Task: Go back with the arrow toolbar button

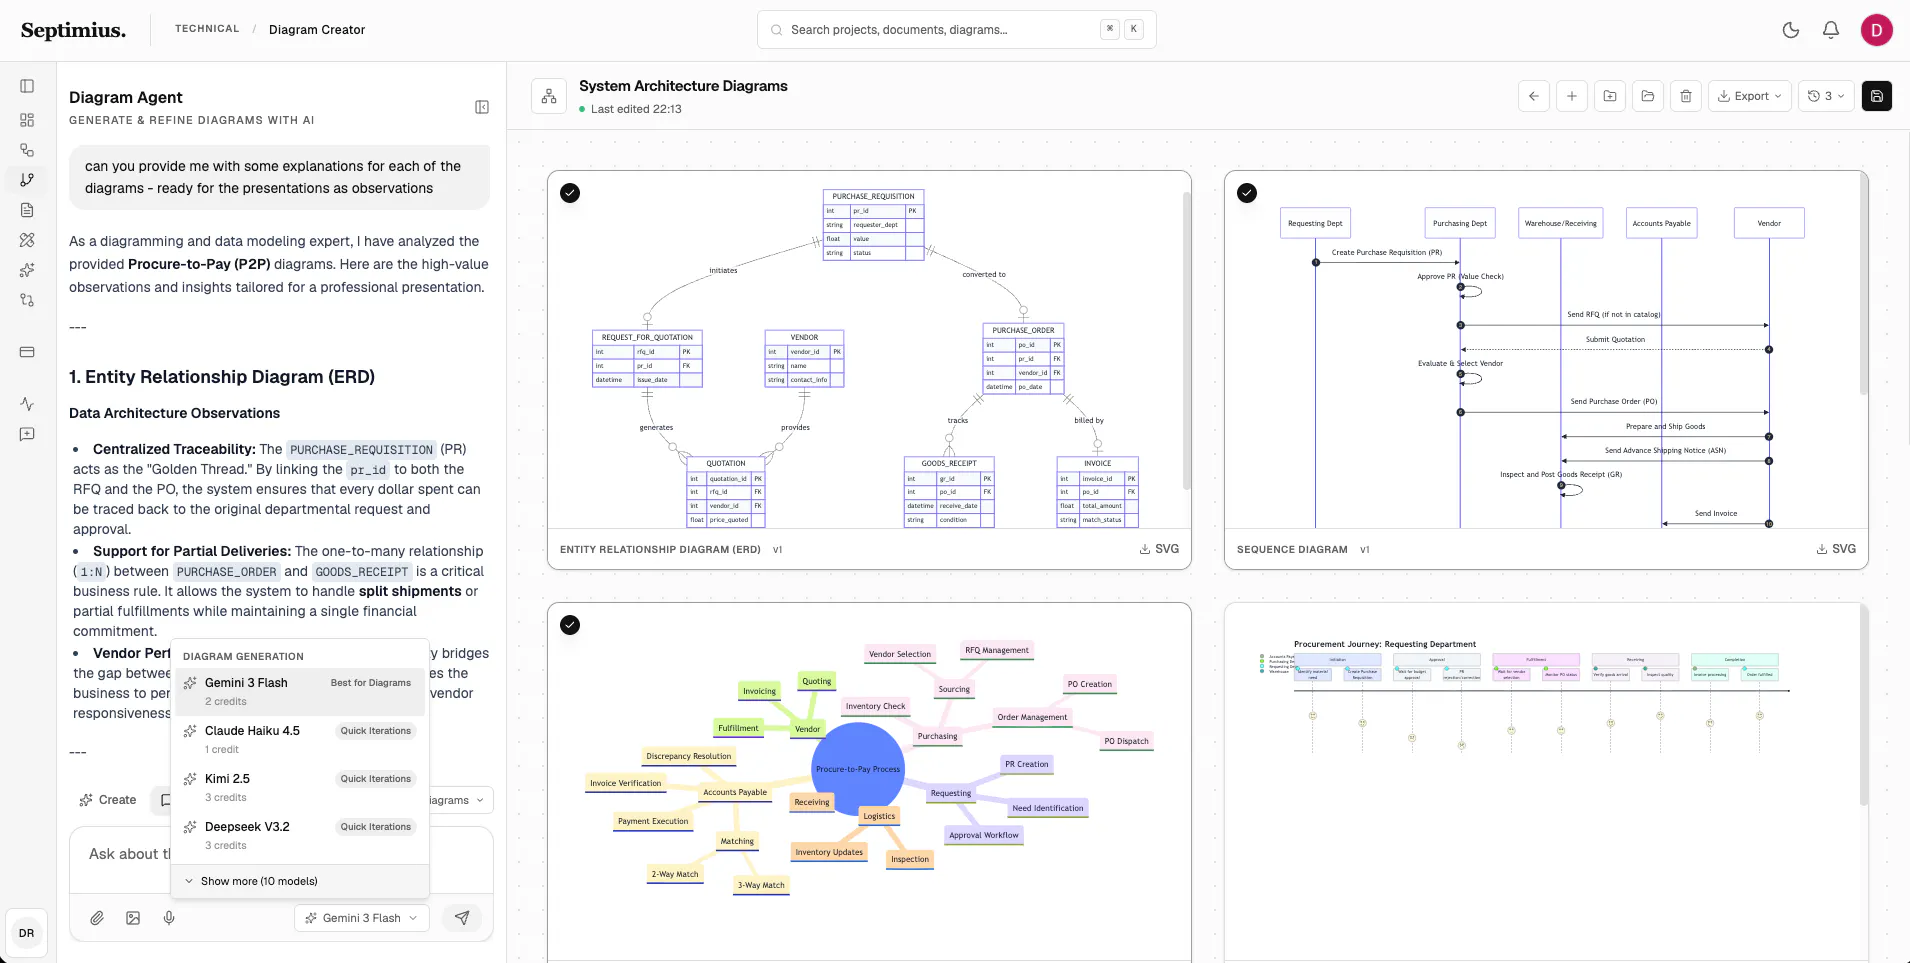Action: (x=1534, y=96)
